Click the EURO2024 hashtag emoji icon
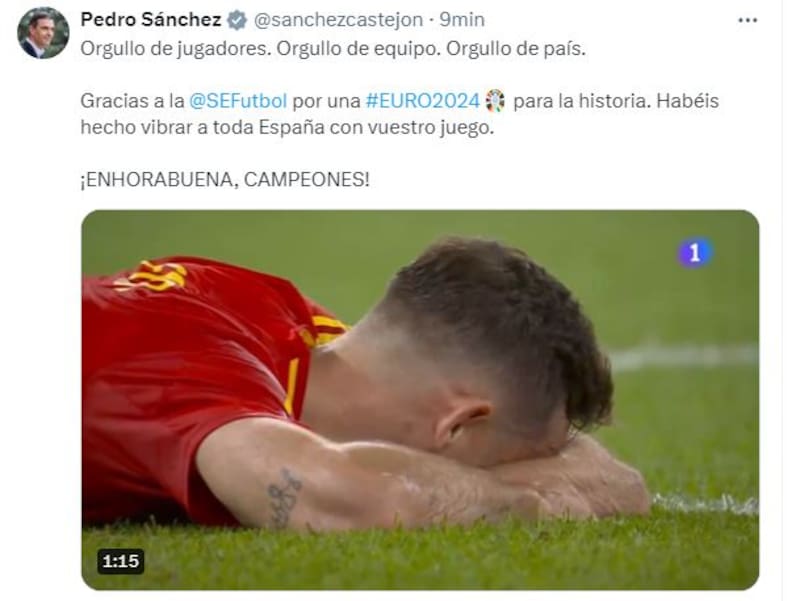800x601 pixels. (x=495, y=101)
